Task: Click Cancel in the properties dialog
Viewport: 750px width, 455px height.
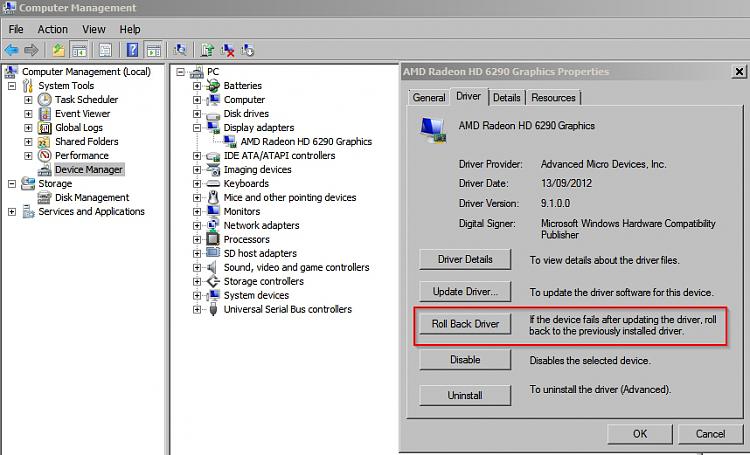Action: click(710, 434)
